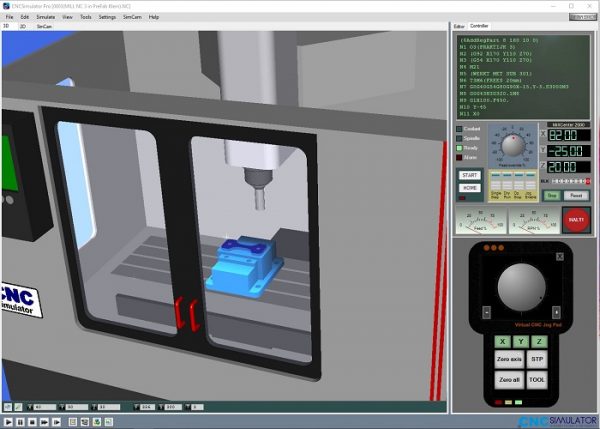Click the first icon in the 3D view status bar
Viewport: 600px width, 429px height.
click(x=8, y=407)
